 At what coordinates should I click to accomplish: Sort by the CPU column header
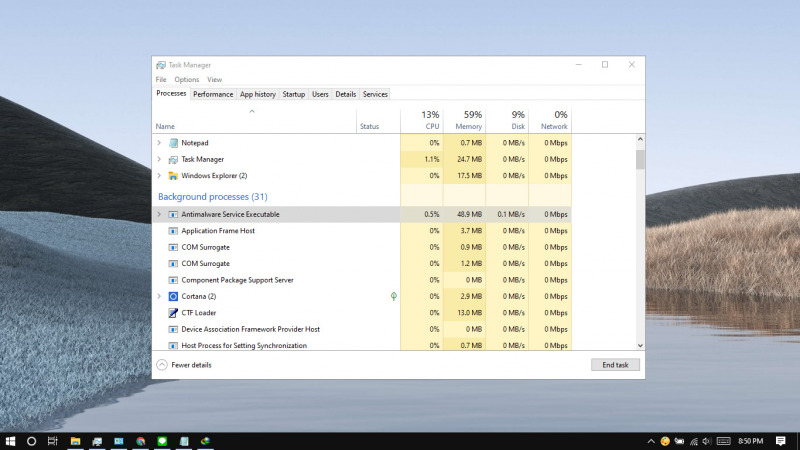click(x=422, y=120)
